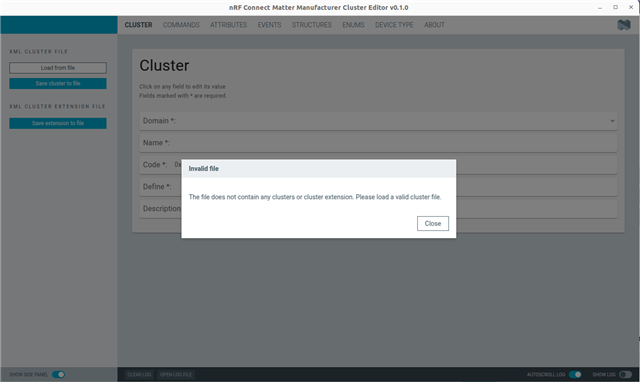This screenshot has width=640, height=382.
Task: Expand the Domain dropdown
Action: (378, 121)
